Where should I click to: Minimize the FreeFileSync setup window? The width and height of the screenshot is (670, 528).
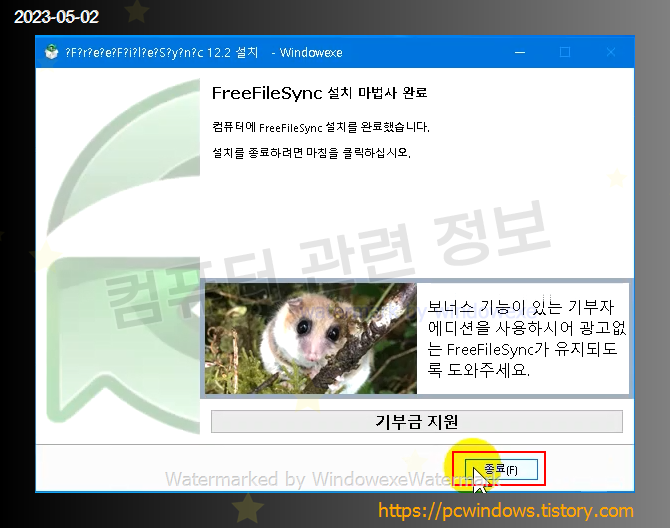click(520, 53)
